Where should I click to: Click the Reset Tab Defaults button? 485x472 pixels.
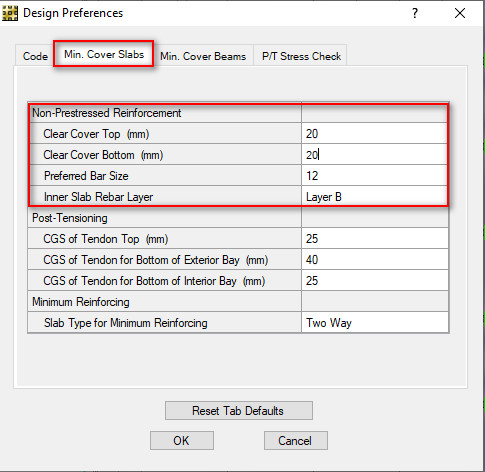239,410
